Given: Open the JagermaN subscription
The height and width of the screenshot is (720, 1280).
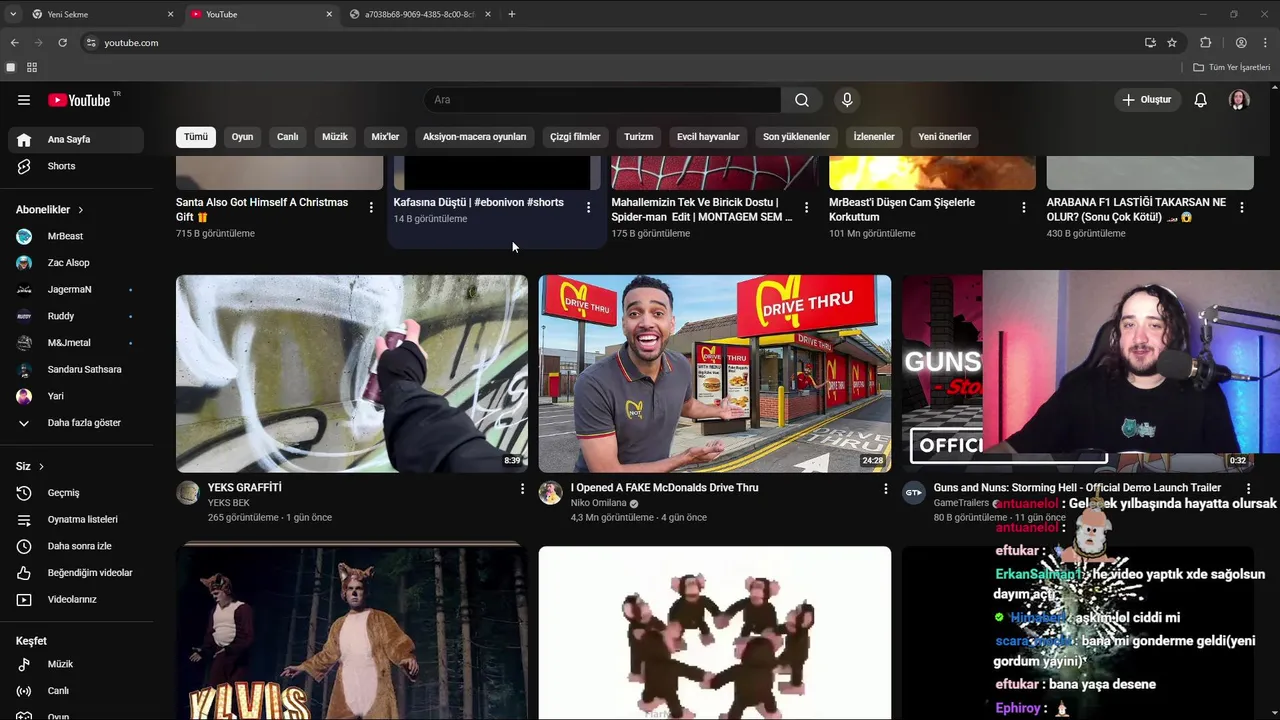Looking at the screenshot, I should point(76,290).
